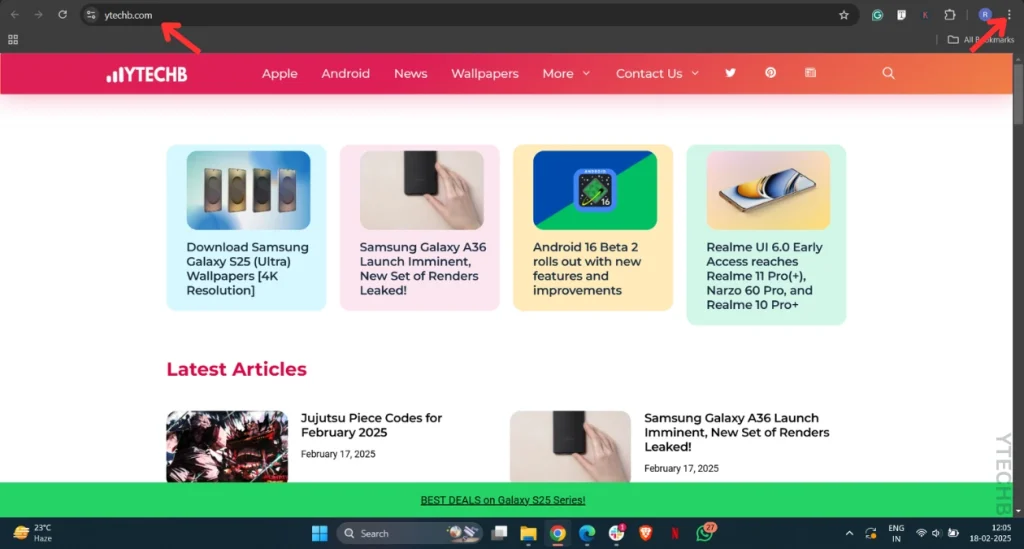Open the white T extension icon

(901, 15)
